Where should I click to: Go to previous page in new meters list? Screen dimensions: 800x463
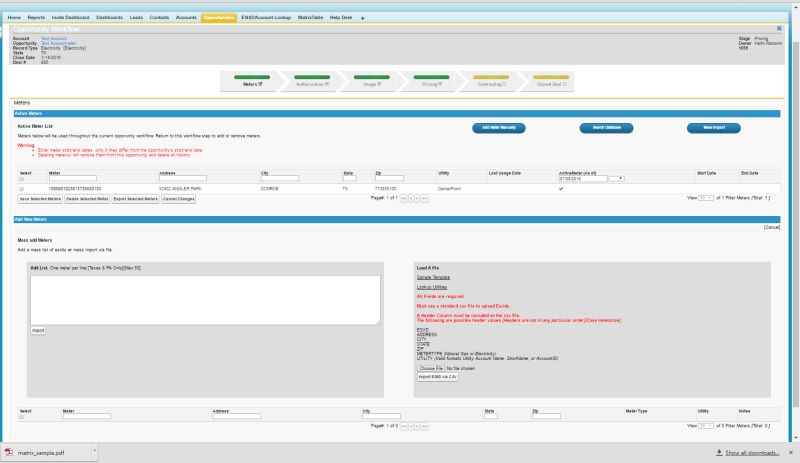(411, 426)
